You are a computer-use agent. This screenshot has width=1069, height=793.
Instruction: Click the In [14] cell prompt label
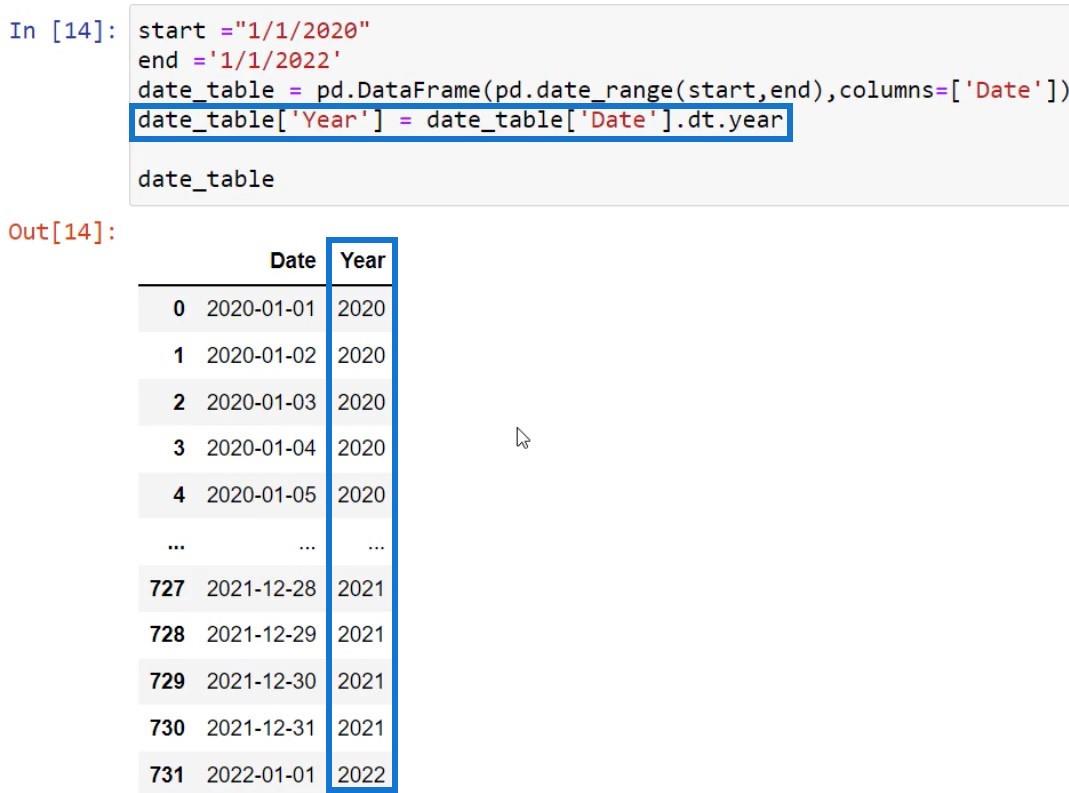tap(63, 31)
